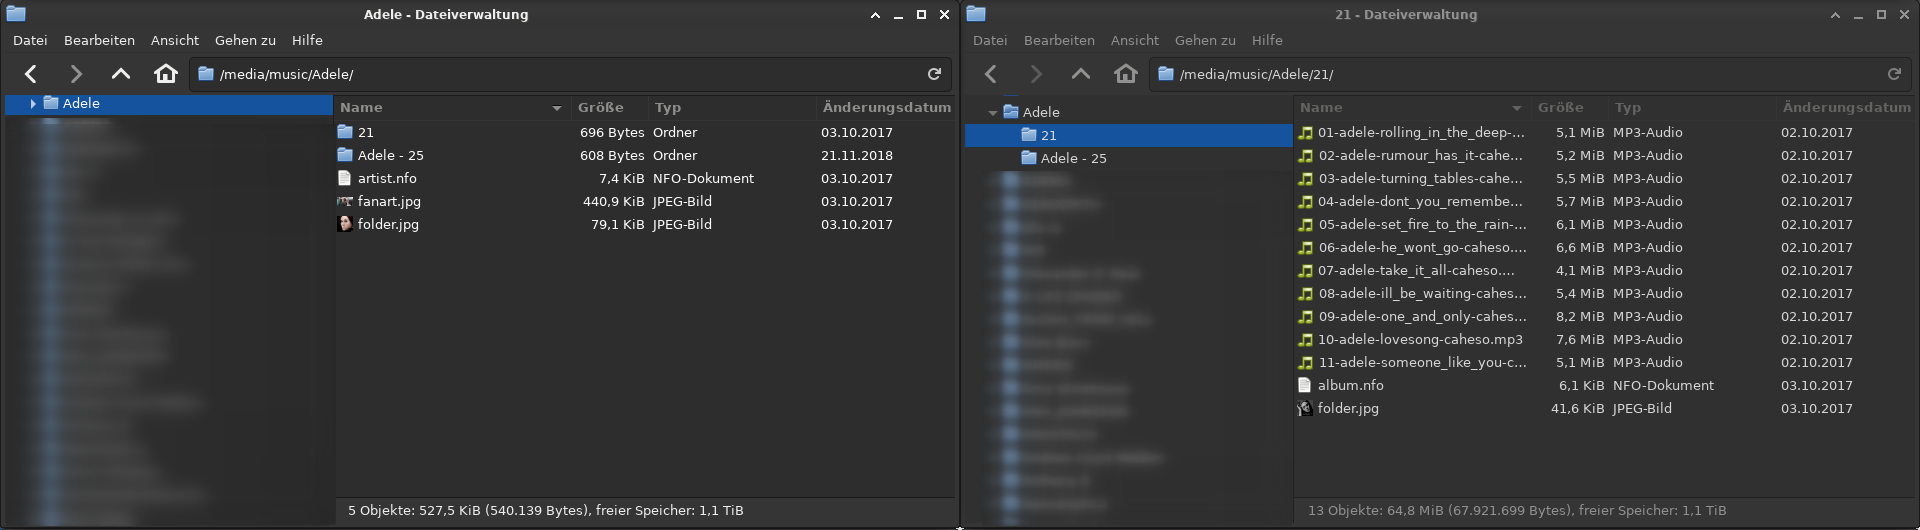Screen dimensions: 1920x530
Task: Select highlighted Adele tree row in left window
Action: click(169, 103)
